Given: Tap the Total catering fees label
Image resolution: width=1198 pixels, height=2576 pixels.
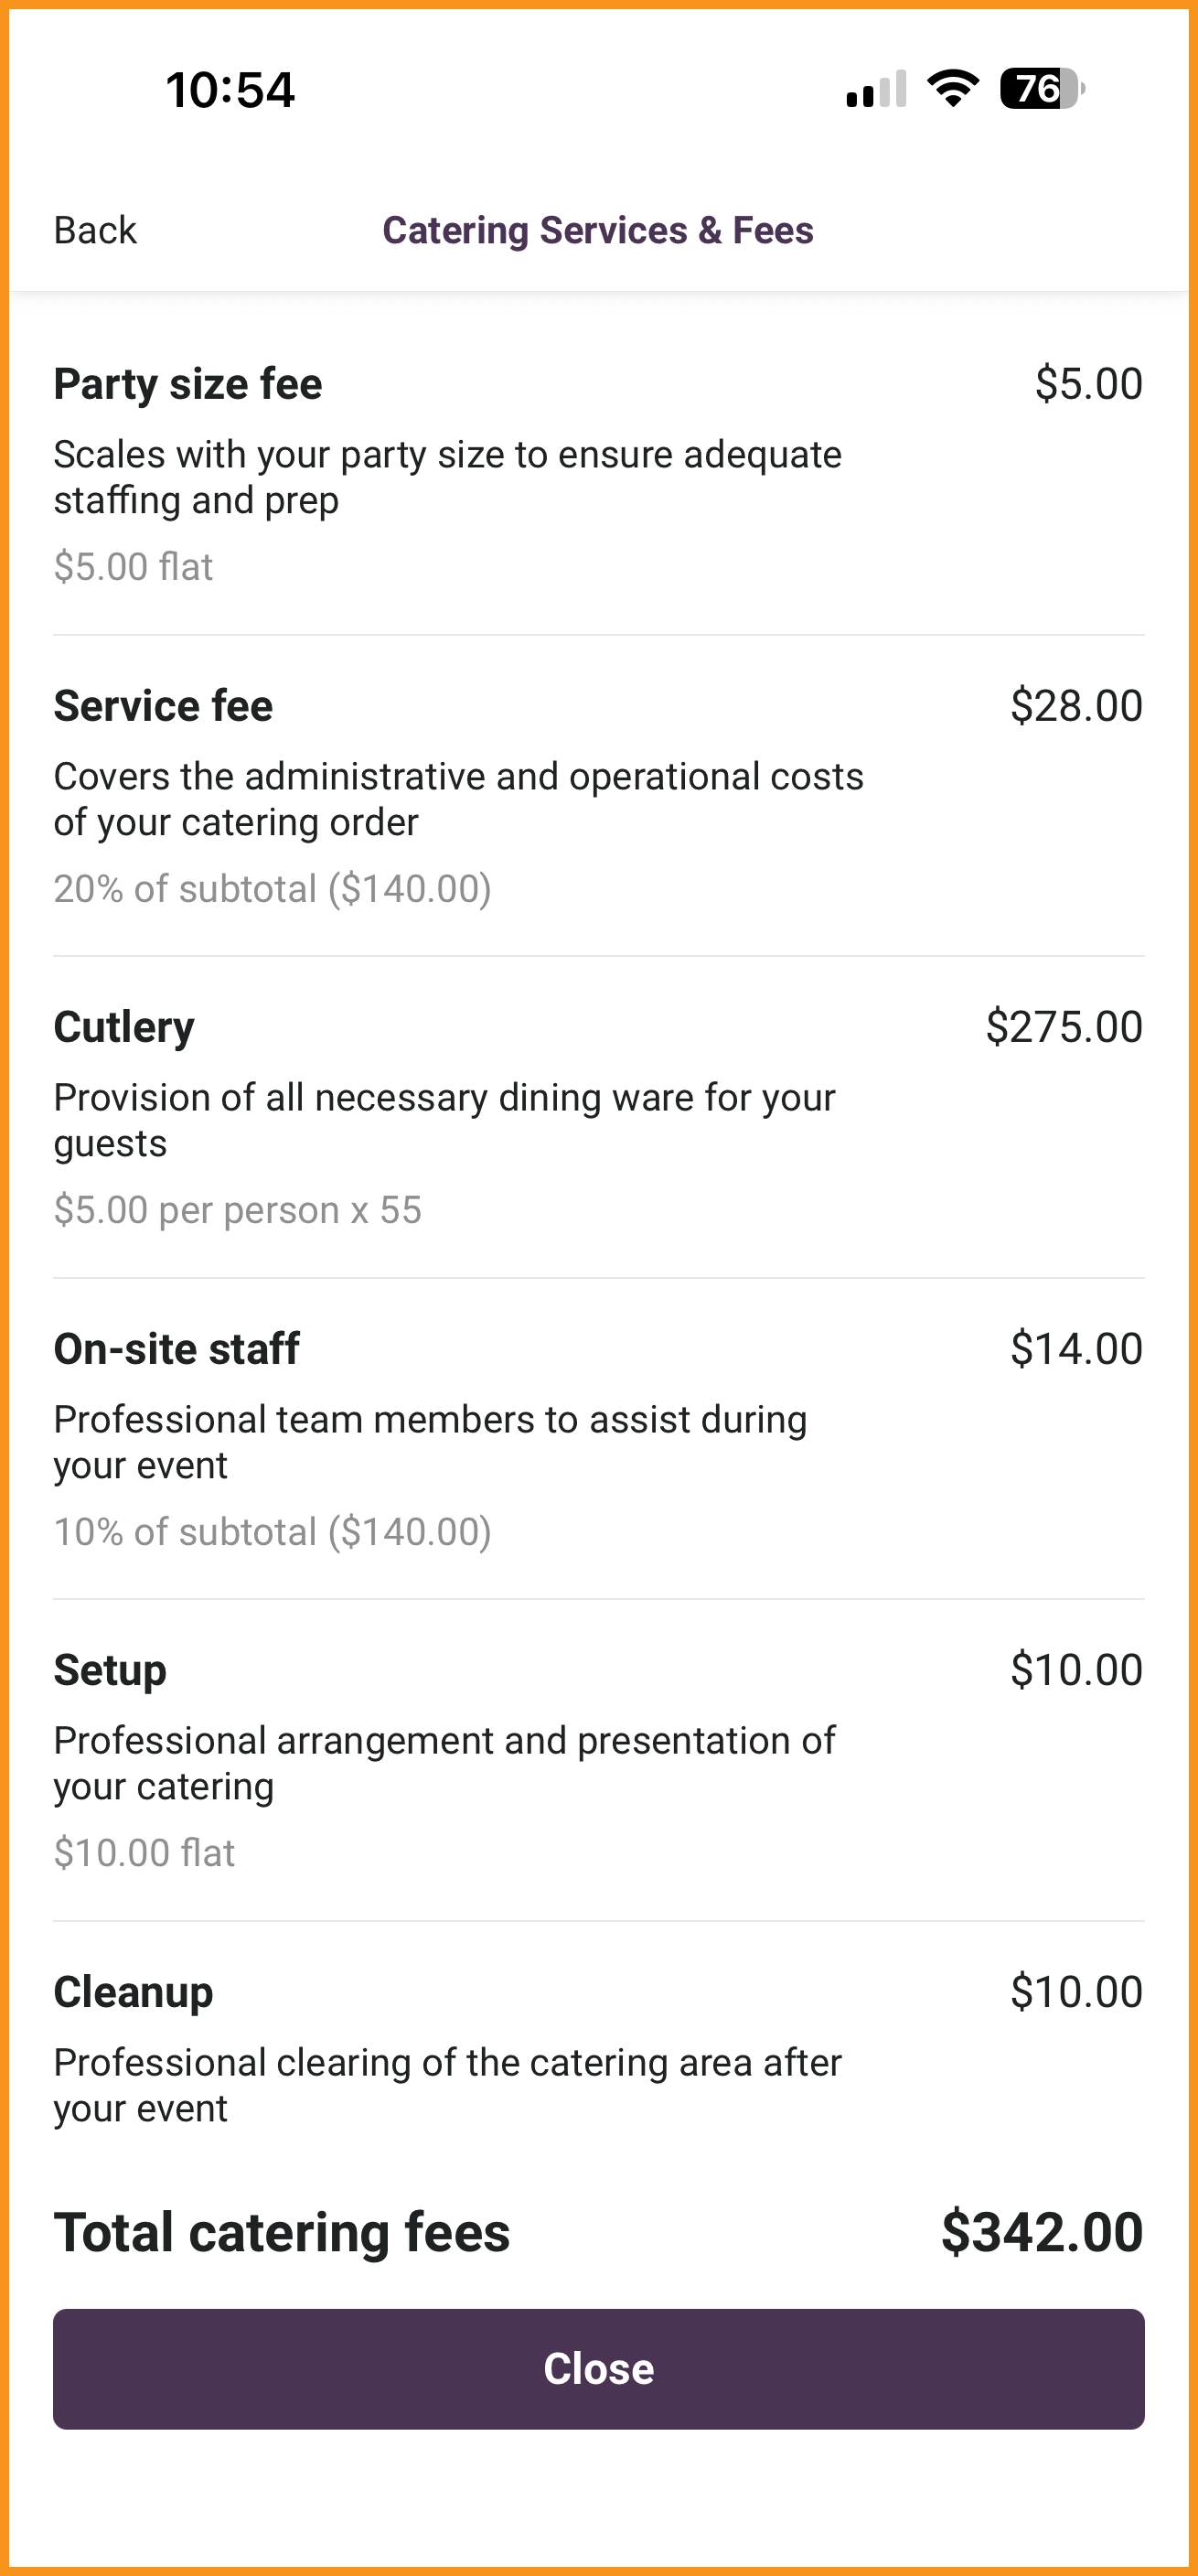Looking at the screenshot, I should point(282,2233).
